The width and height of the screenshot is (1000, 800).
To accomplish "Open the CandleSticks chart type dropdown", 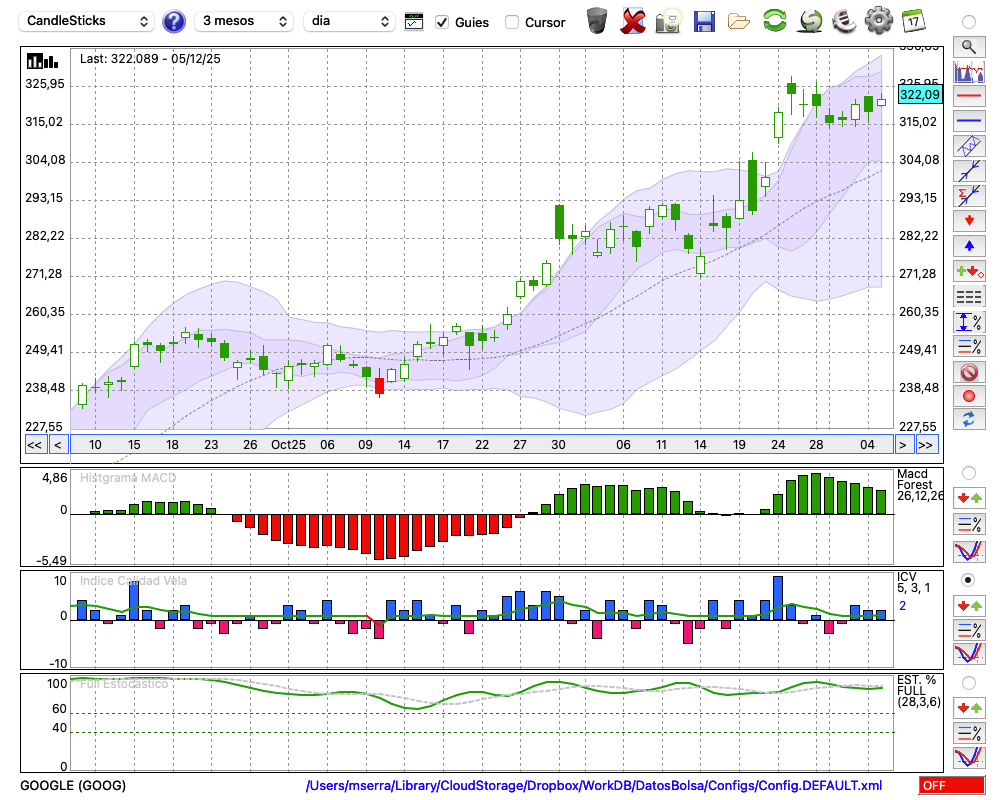I will [x=88, y=21].
